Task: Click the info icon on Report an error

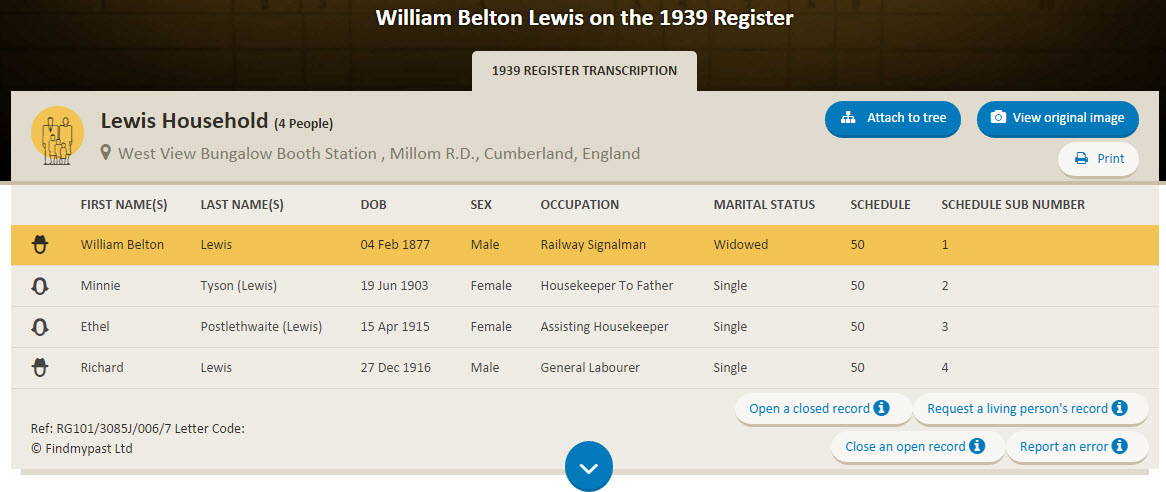Action: click(x=1119, y=446)
